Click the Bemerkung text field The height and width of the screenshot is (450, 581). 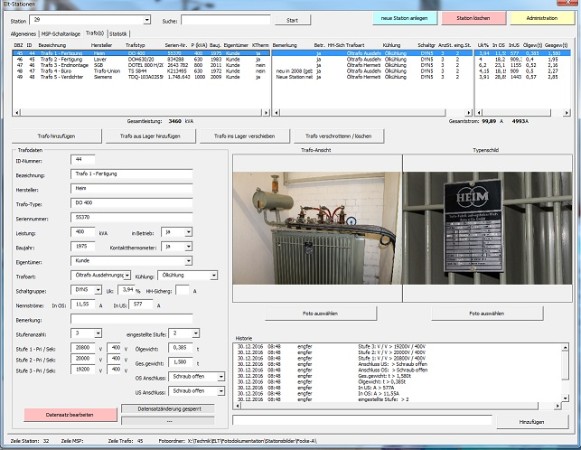tap(132, 319)
